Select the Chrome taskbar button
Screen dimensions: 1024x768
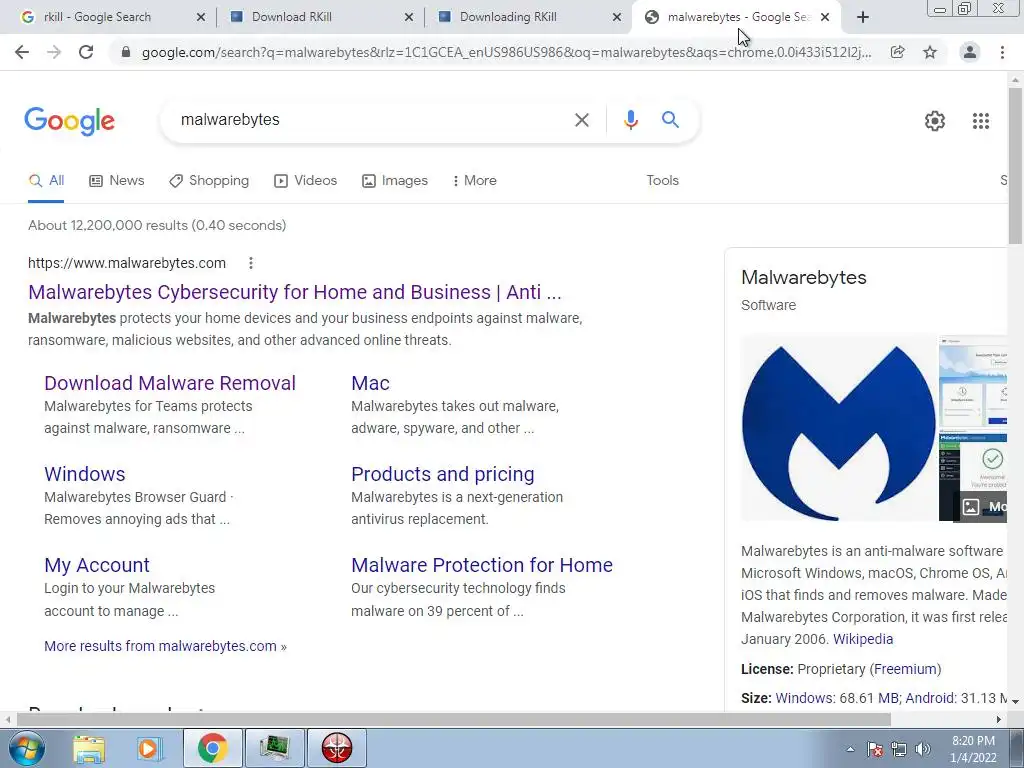tap(212, 748)
